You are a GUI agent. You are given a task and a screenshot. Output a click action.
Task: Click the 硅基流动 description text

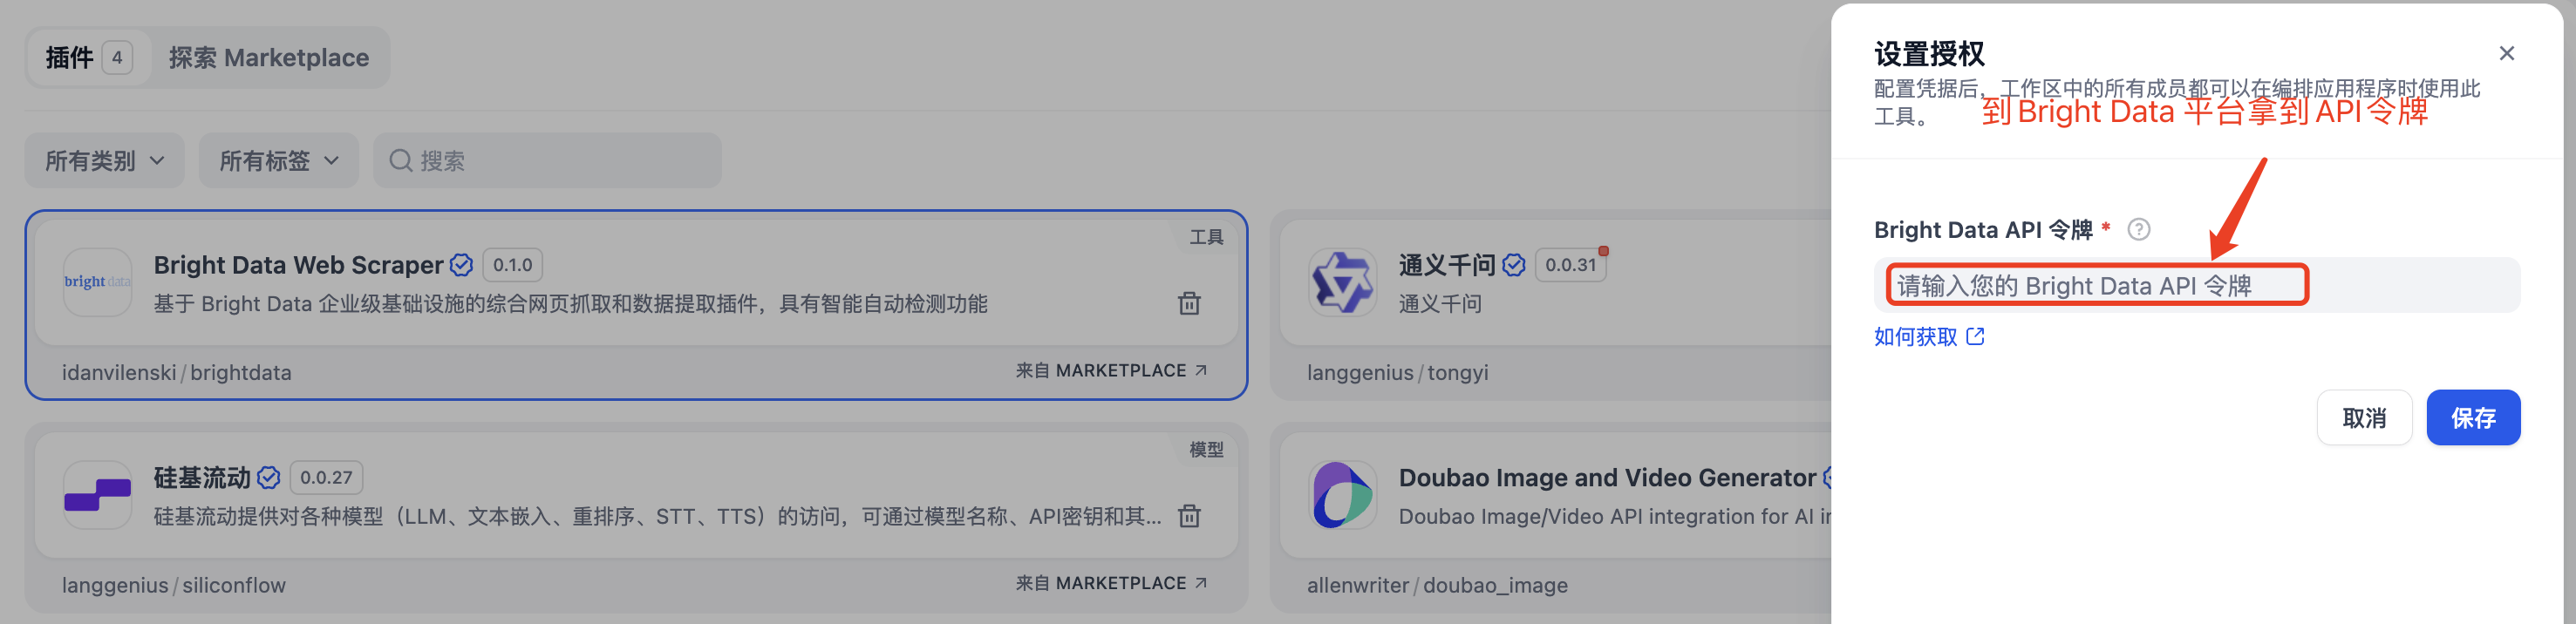(x=658, y=517)
